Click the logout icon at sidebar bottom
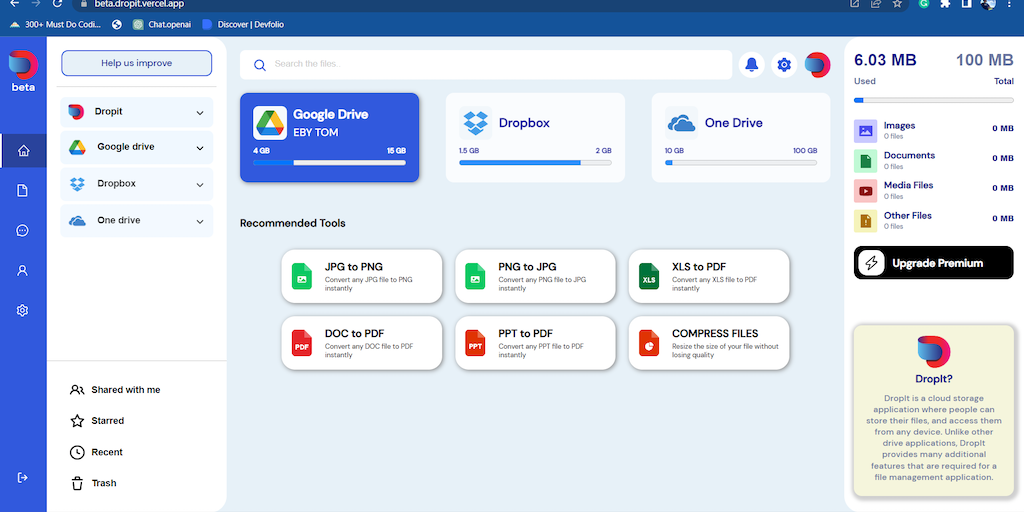Image resolution: width=1024 pixels, height=512 pixels. [23, 479]
